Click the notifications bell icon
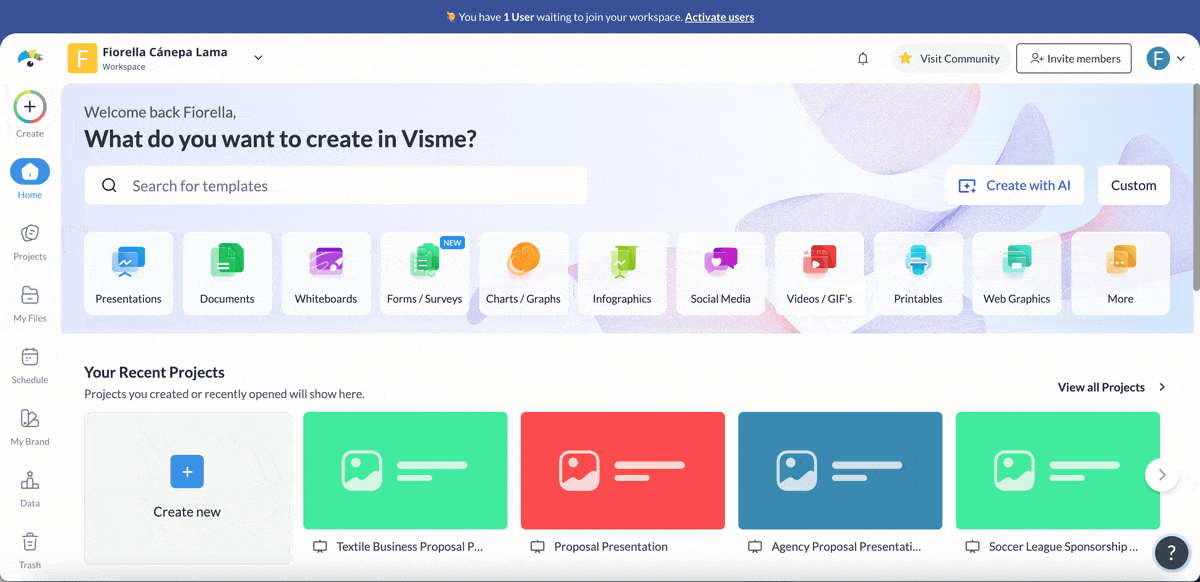 coord(863,59)
